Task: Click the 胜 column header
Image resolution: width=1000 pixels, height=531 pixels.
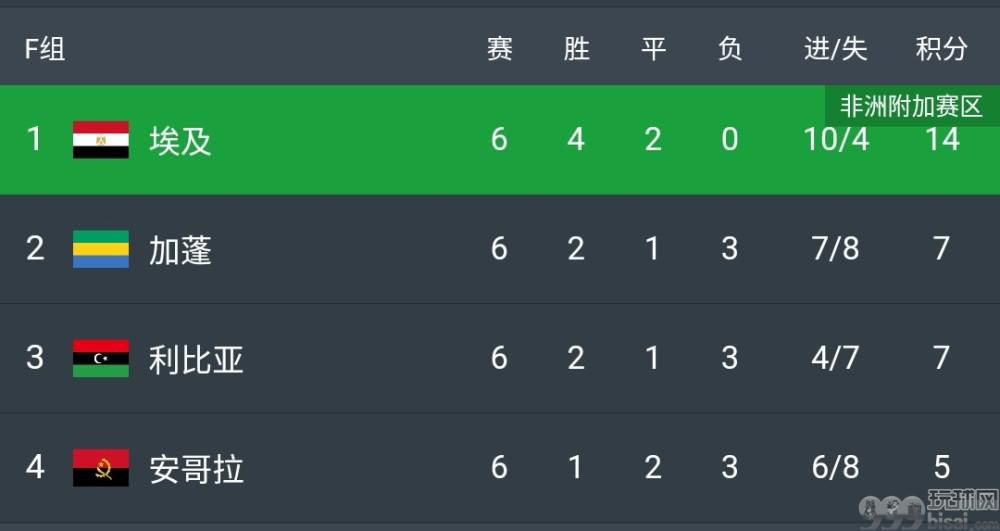Action: pyautogui.click(x=577, y=48)
